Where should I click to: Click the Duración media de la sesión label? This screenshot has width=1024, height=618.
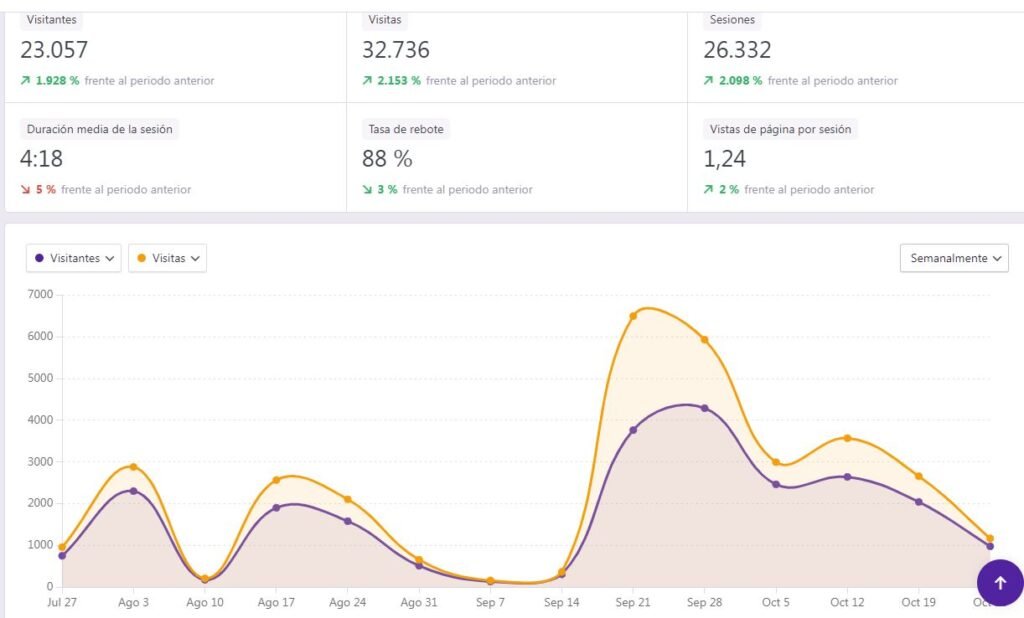100,129
